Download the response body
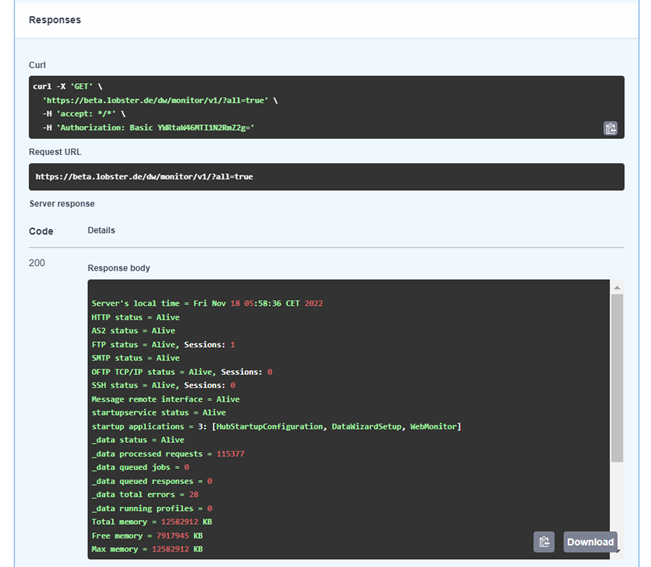The width and height of the screenshot is (651, 567). pyautogui.click(x=590, y=542)
